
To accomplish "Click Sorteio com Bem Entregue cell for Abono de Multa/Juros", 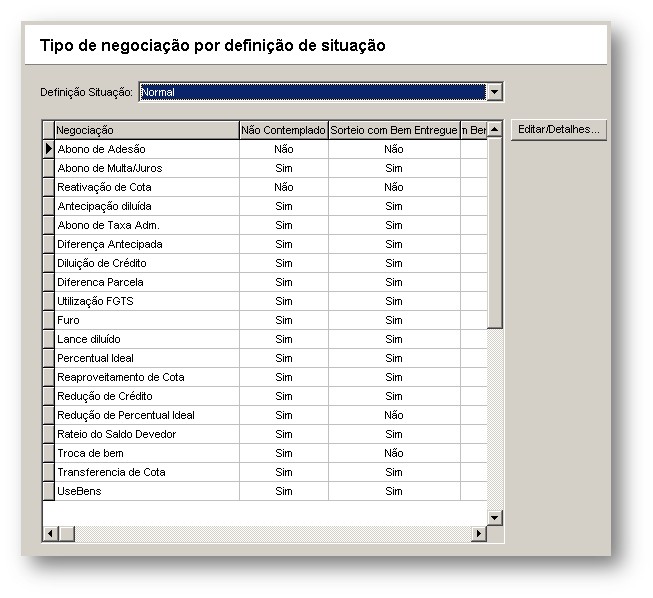I will click(394, 168).
